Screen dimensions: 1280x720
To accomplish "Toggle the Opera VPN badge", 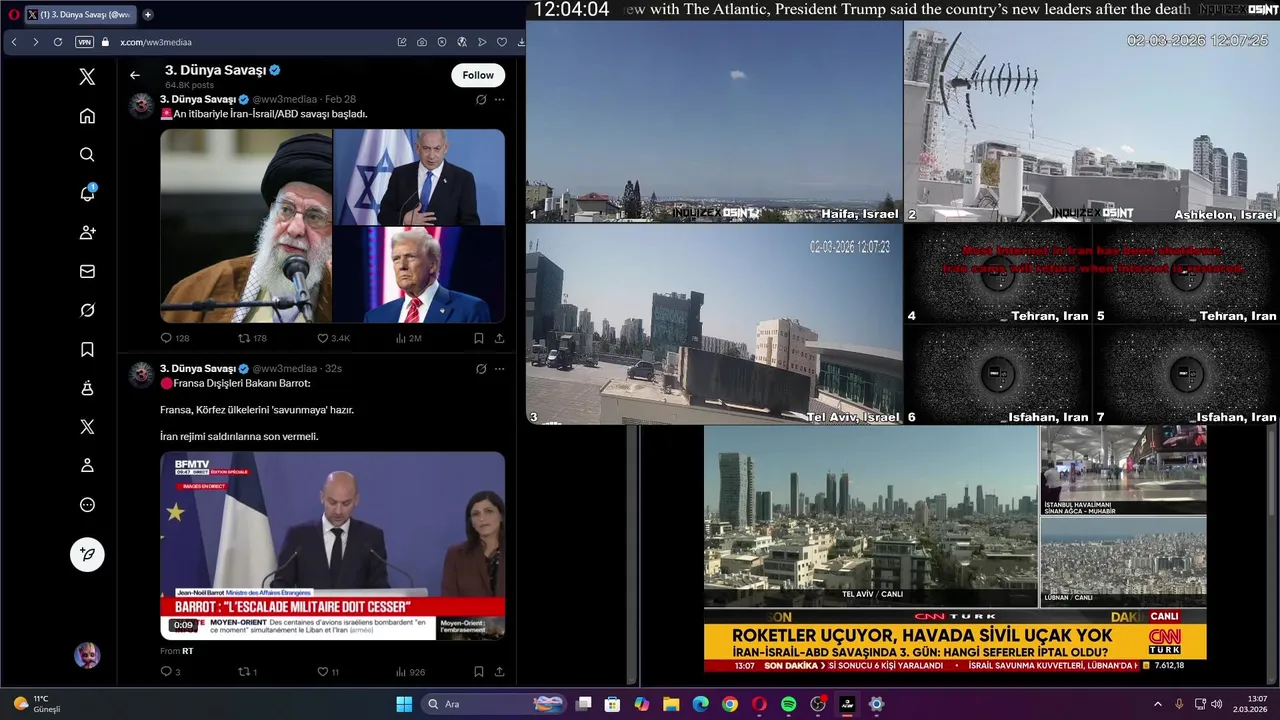I will coord(85,42).
